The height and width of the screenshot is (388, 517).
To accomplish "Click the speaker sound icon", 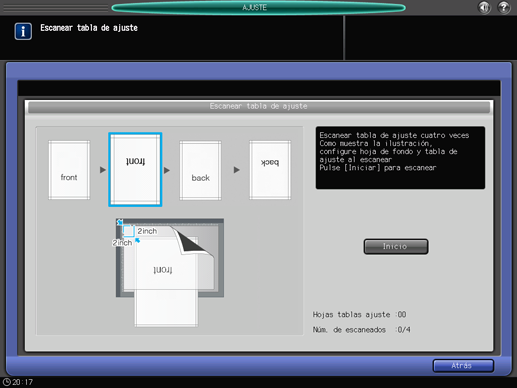I will [x=484, y=7].
